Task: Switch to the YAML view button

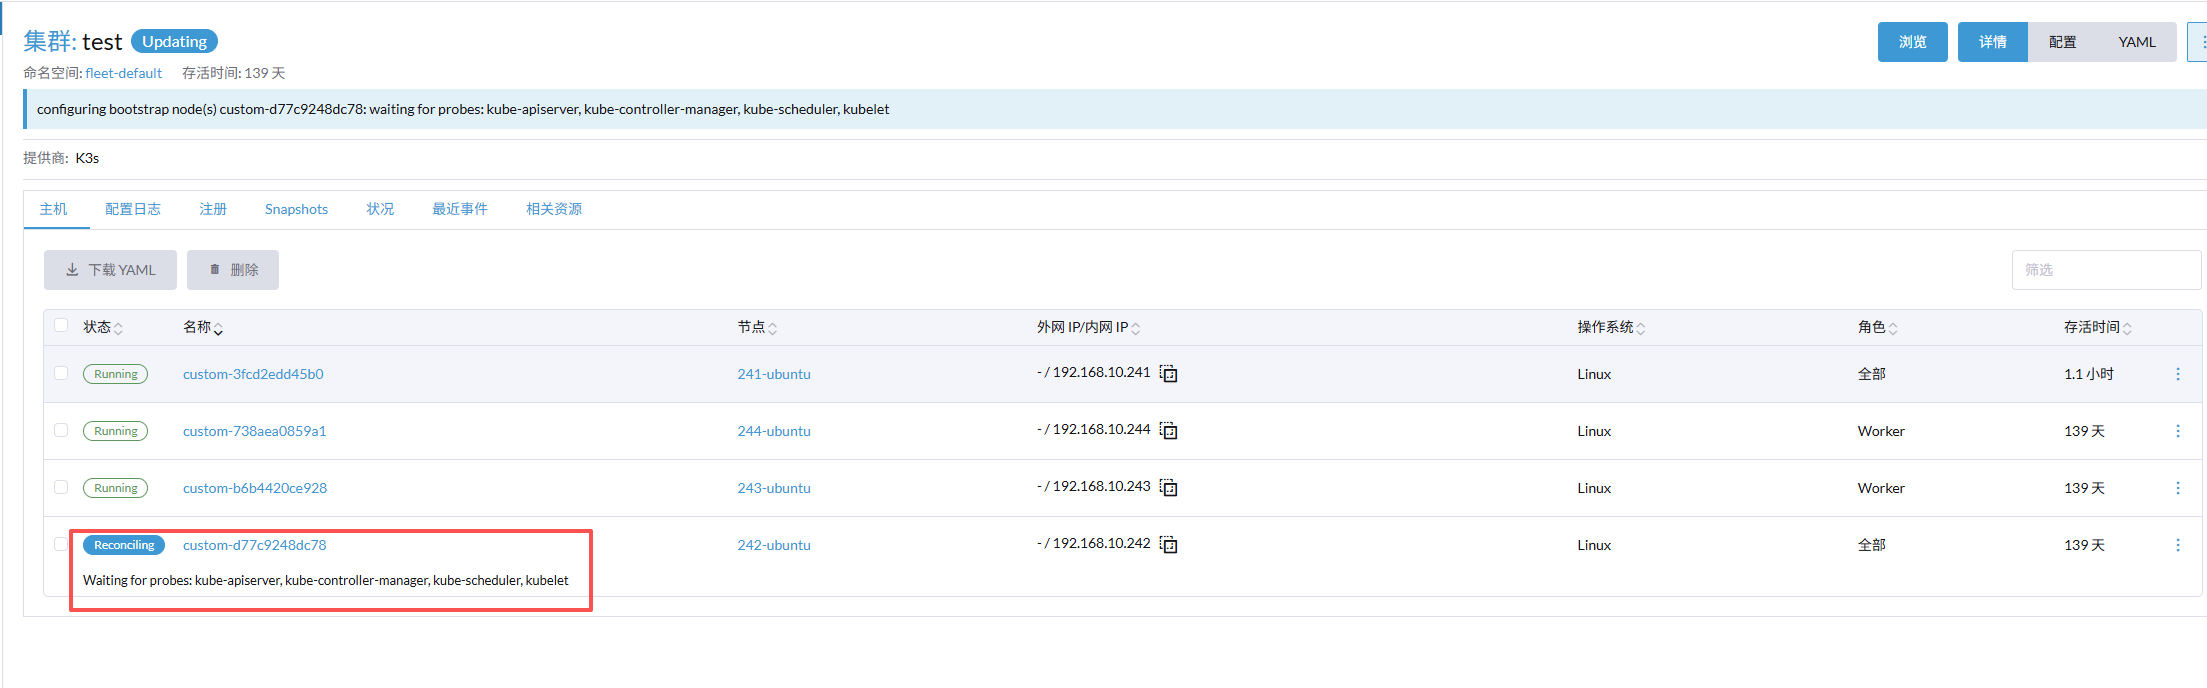Action: (2136, 42)
